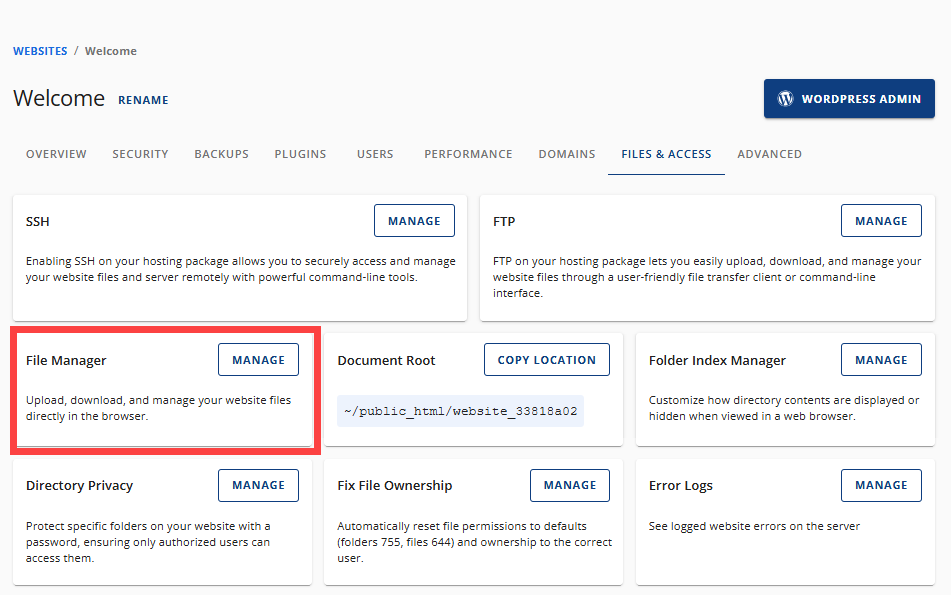Open the Users tab
951x595 pixels.
click(x=375, y=154)
